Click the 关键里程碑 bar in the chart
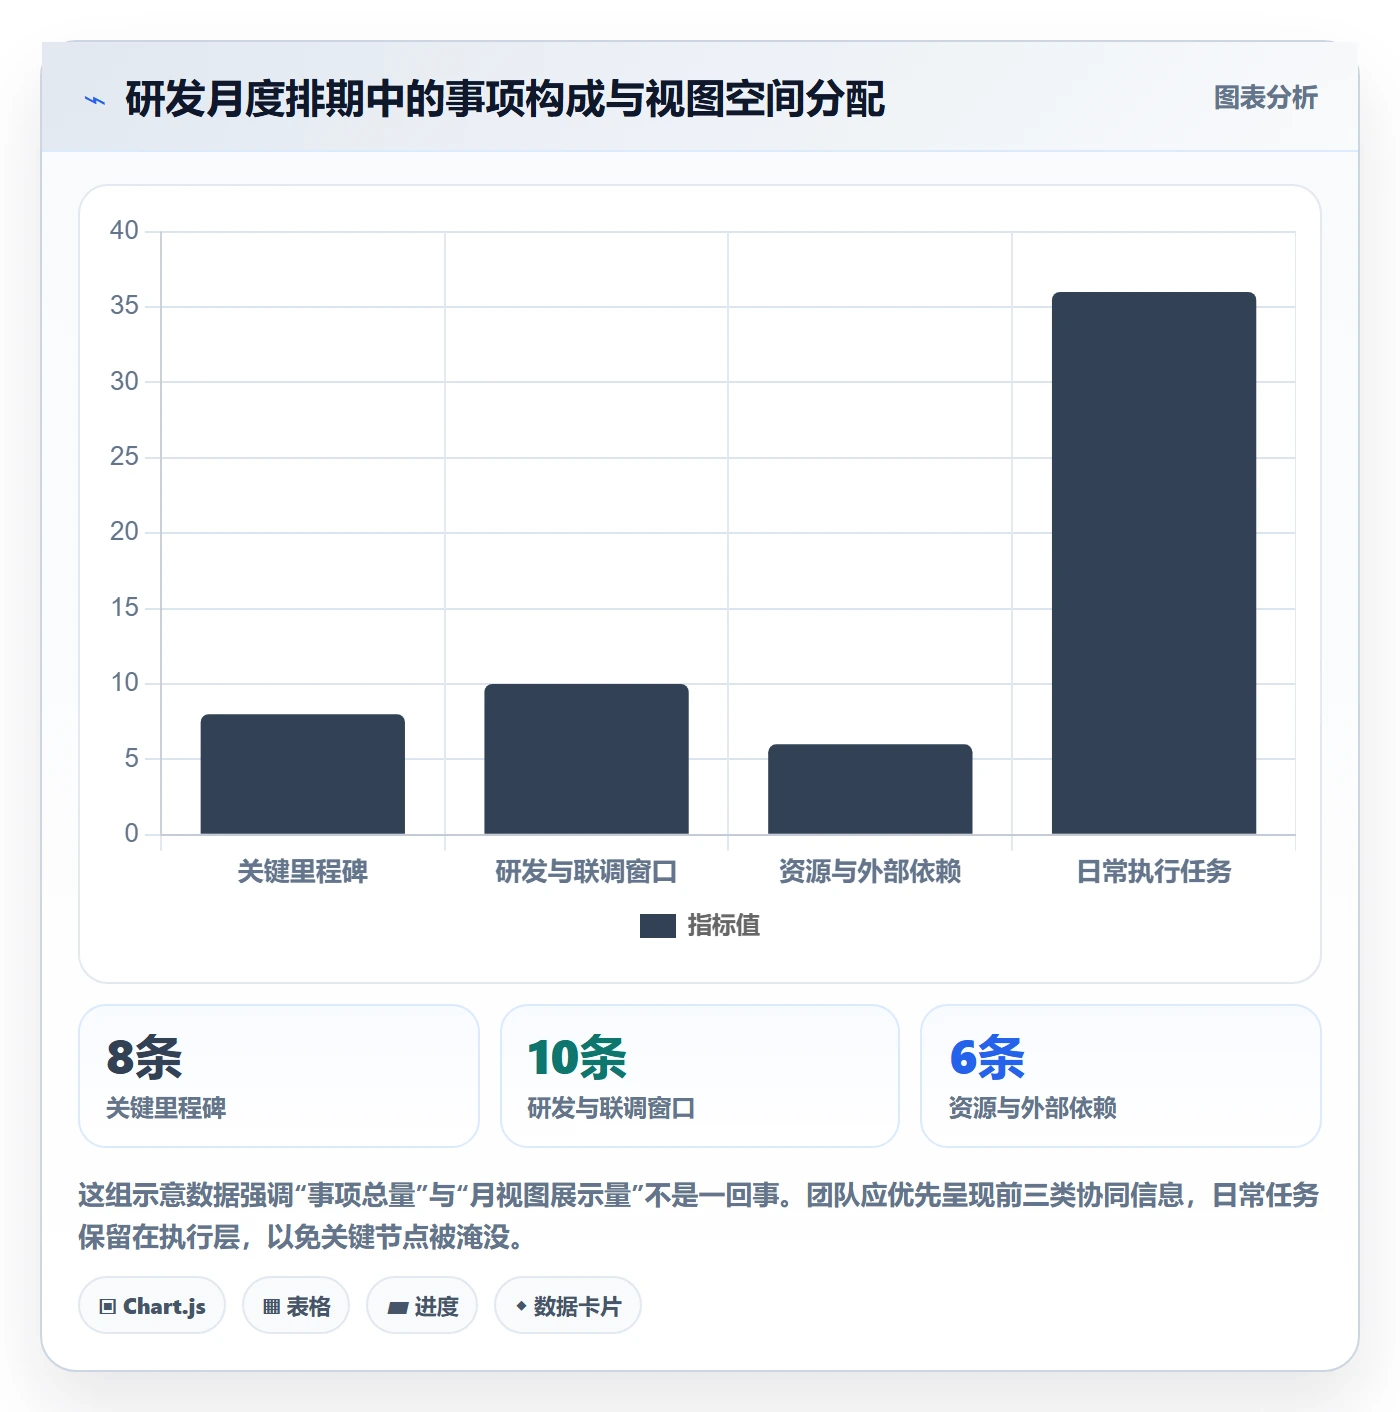 point(303,774)
